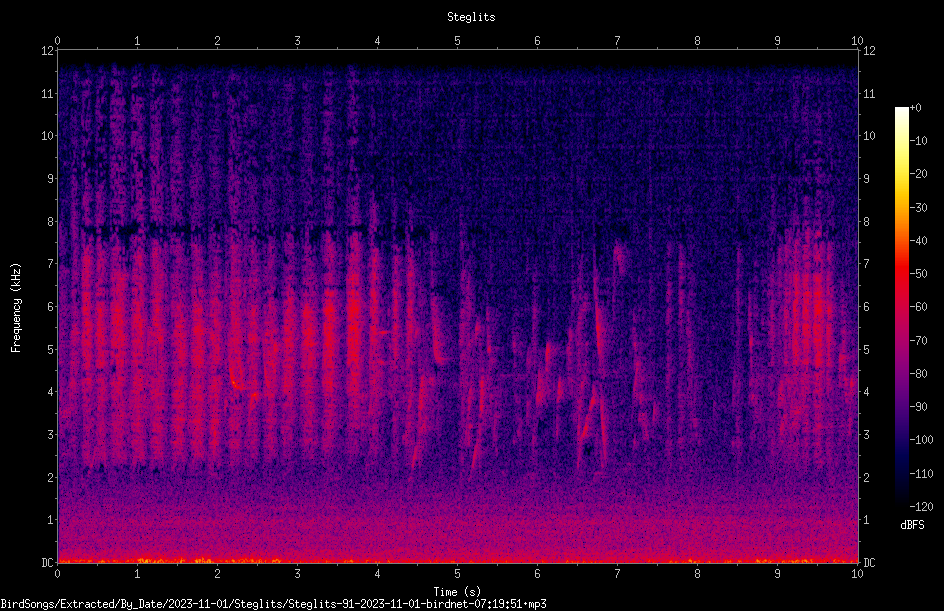This screenshot has height=611, width=944.
Task: Click the file path text at bottom
Action: tap(273, 604)
